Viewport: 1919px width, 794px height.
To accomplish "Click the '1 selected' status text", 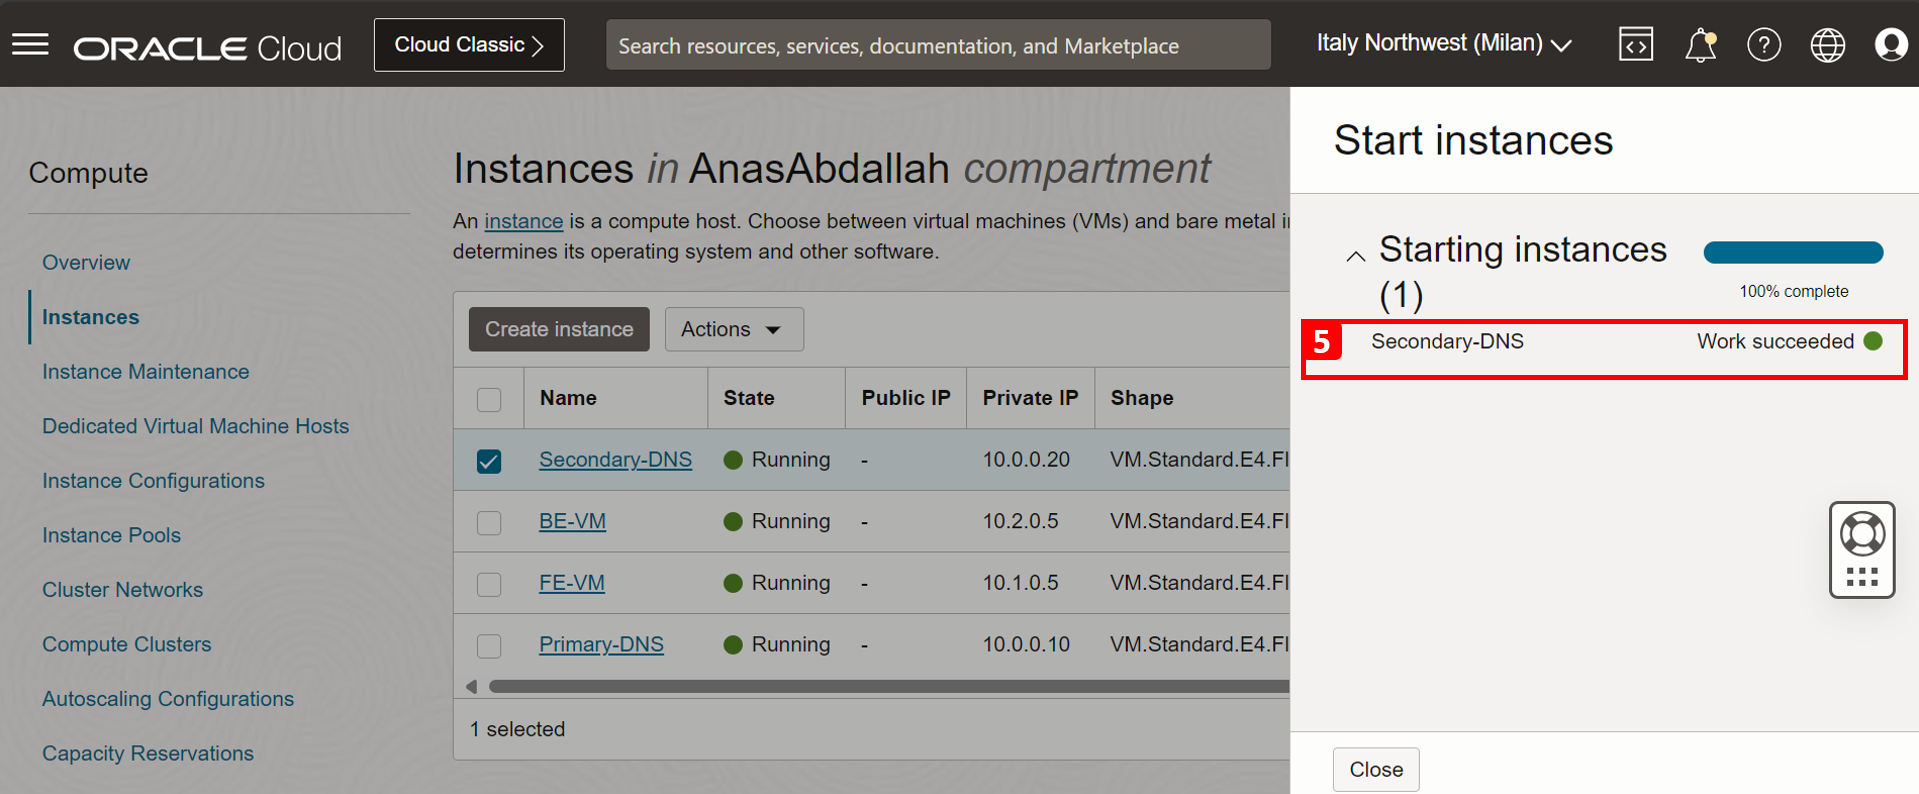I will [x=517, y=729].
